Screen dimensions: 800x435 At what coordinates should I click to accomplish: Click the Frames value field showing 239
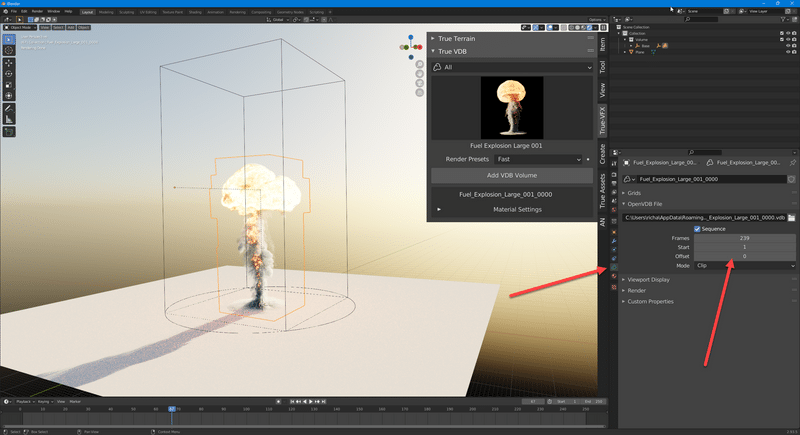click(x=746, y=238)
